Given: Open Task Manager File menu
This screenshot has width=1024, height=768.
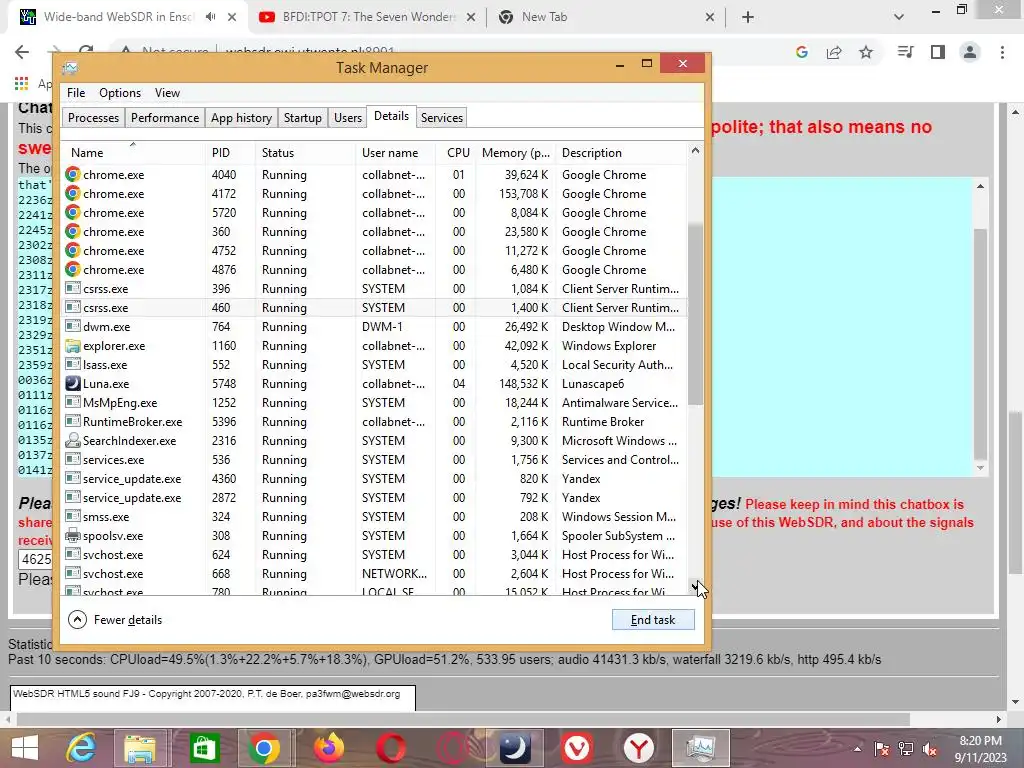Looking at the screenshot, I should [76, 93].
